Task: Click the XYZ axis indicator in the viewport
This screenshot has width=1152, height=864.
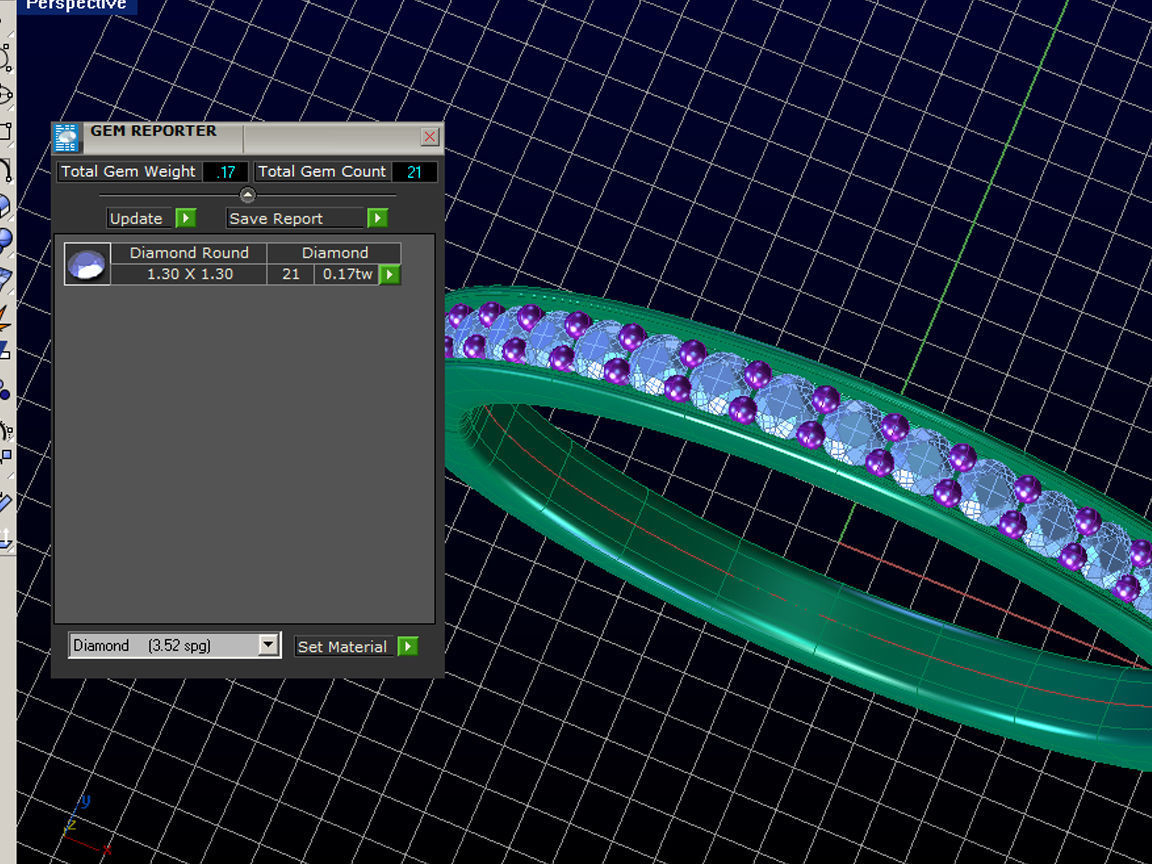Action: [x=87, y=827]
